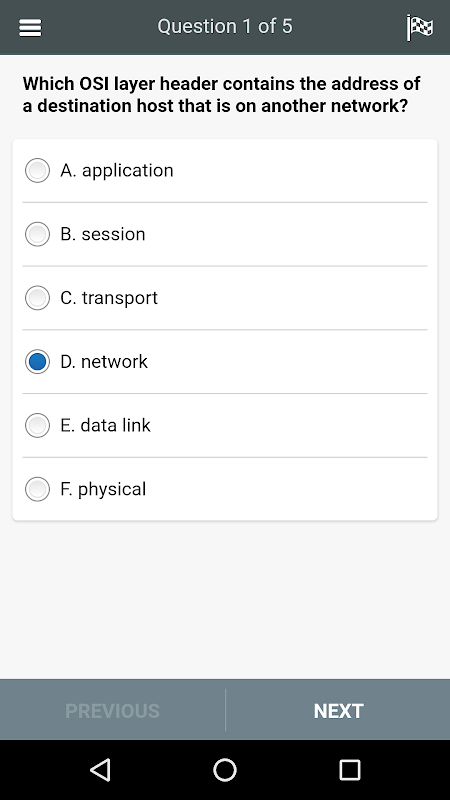Image resolution: width=450 pixels, height=800 pixels.
Task: Choose the 'application' answer text
Action: [128, 171]
